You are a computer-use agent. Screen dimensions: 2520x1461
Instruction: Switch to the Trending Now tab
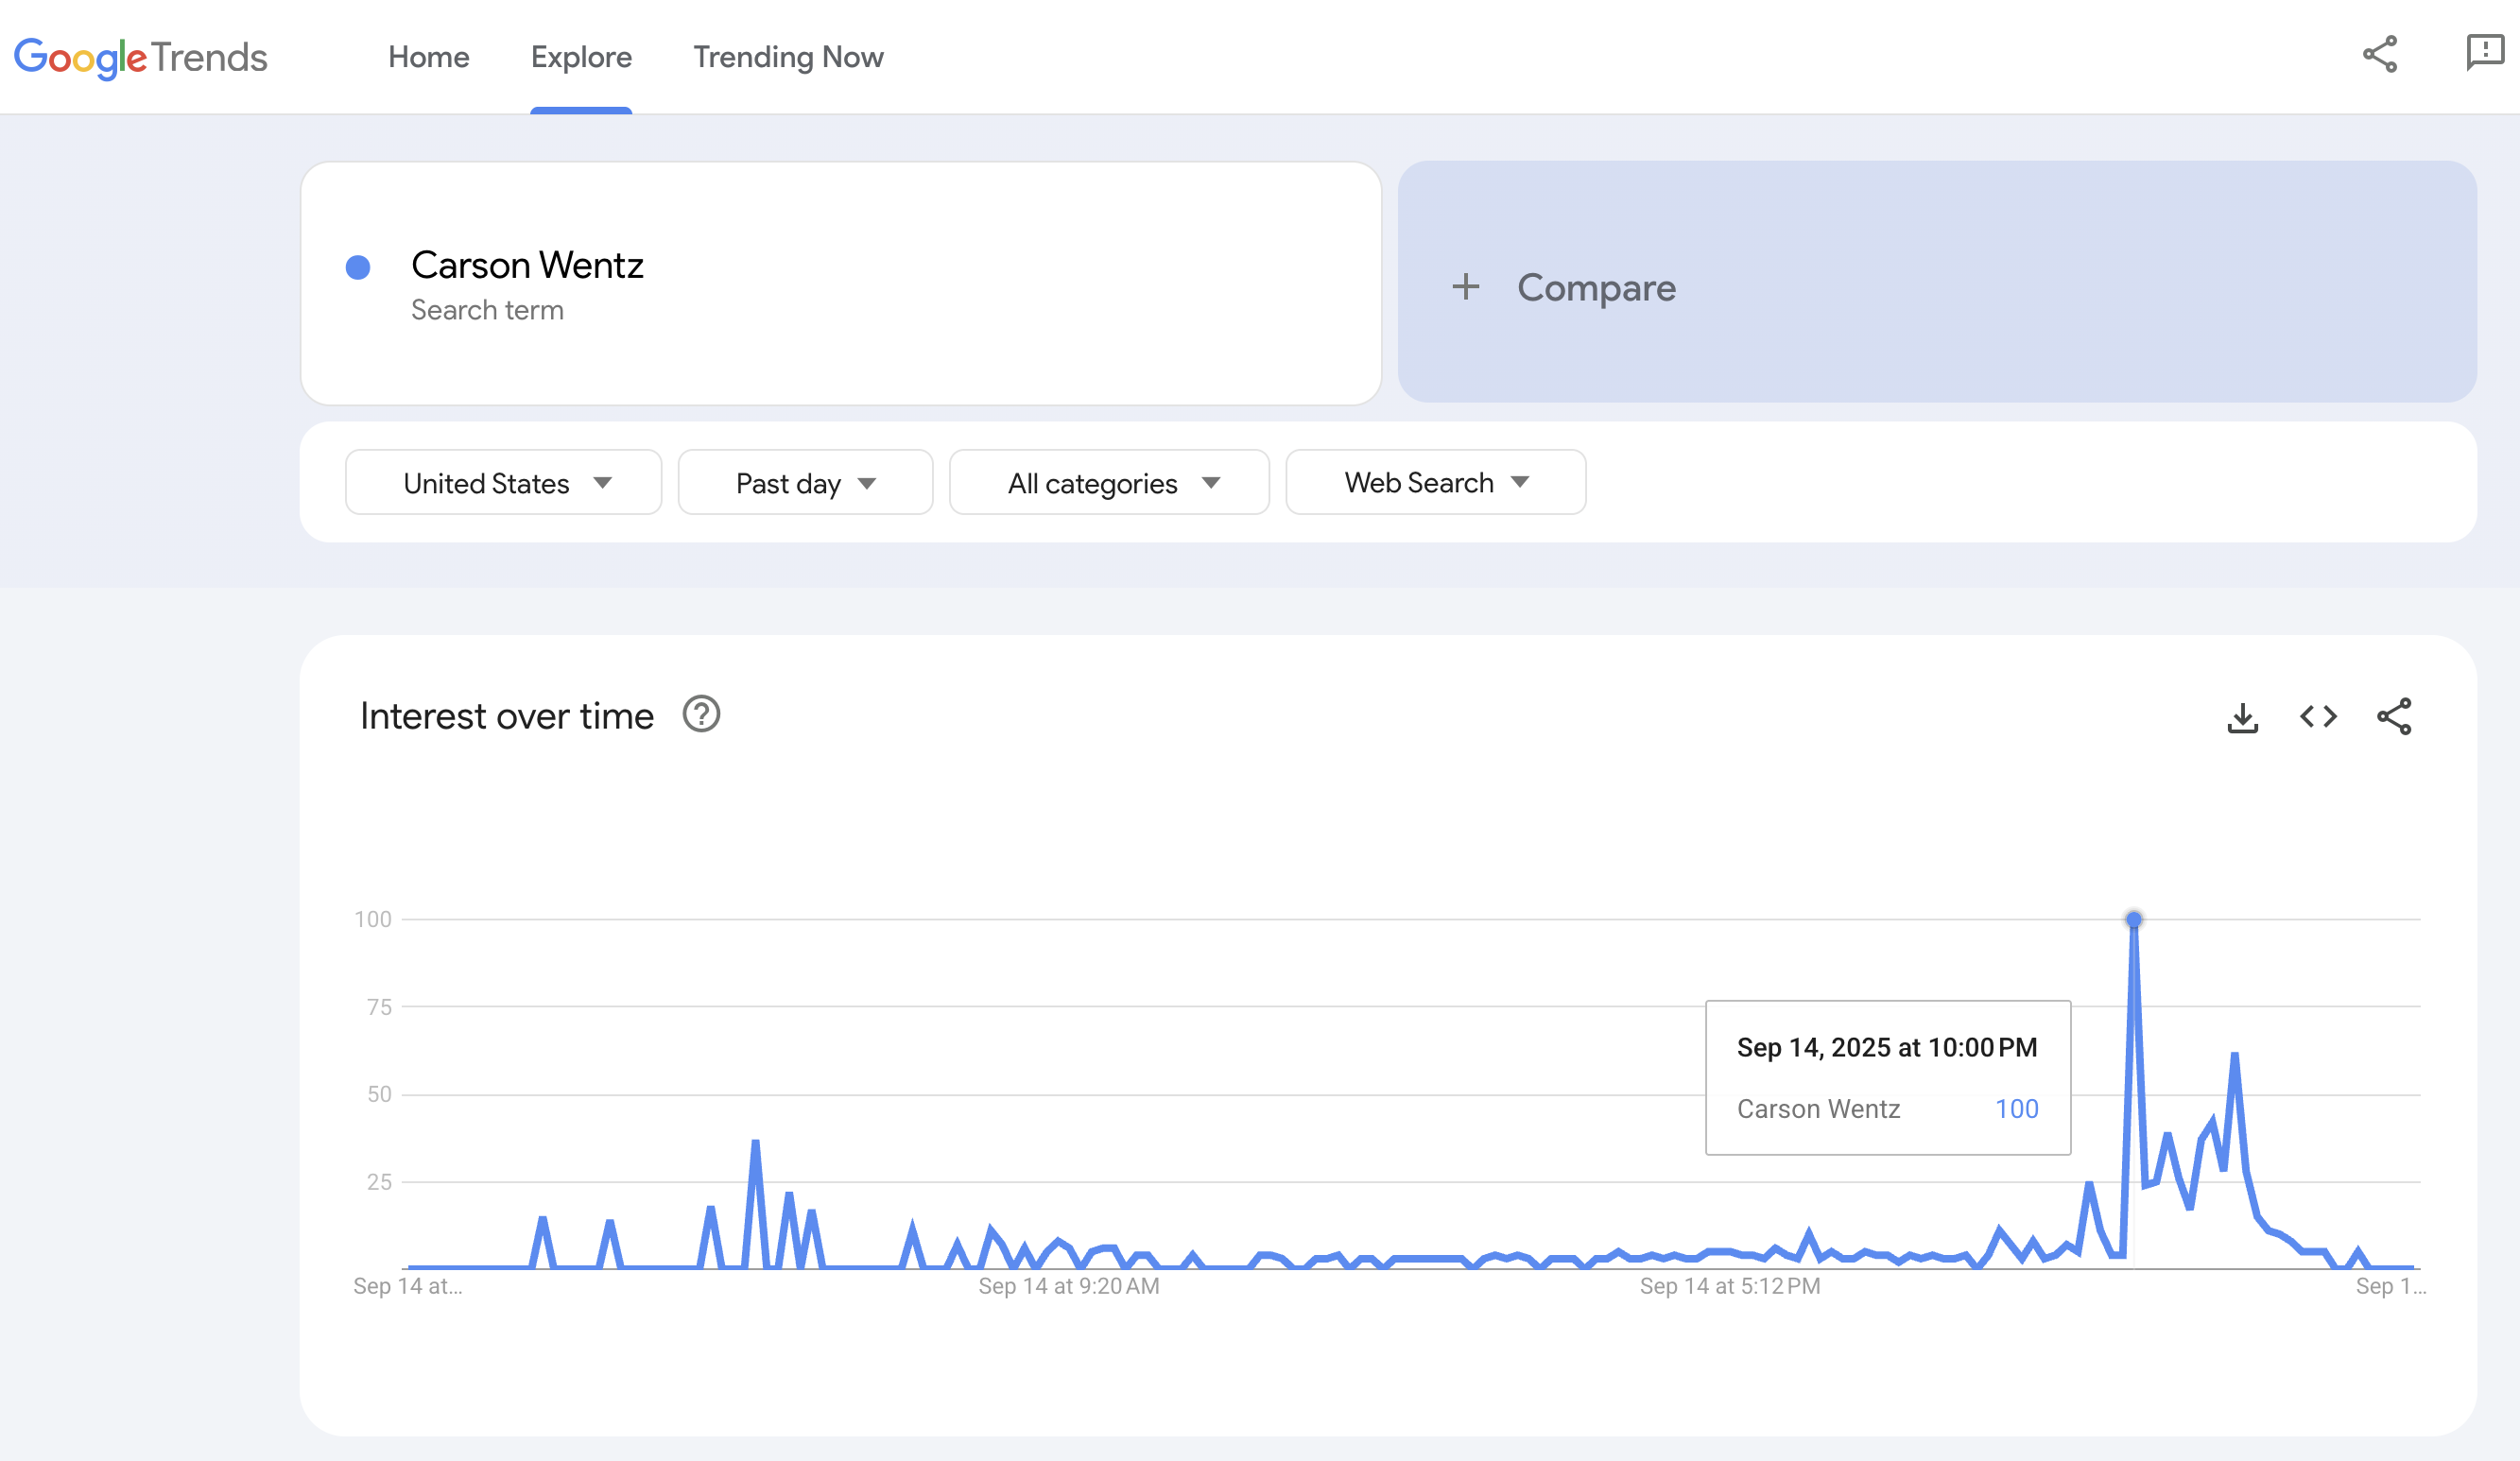click(x=788, y=57)
